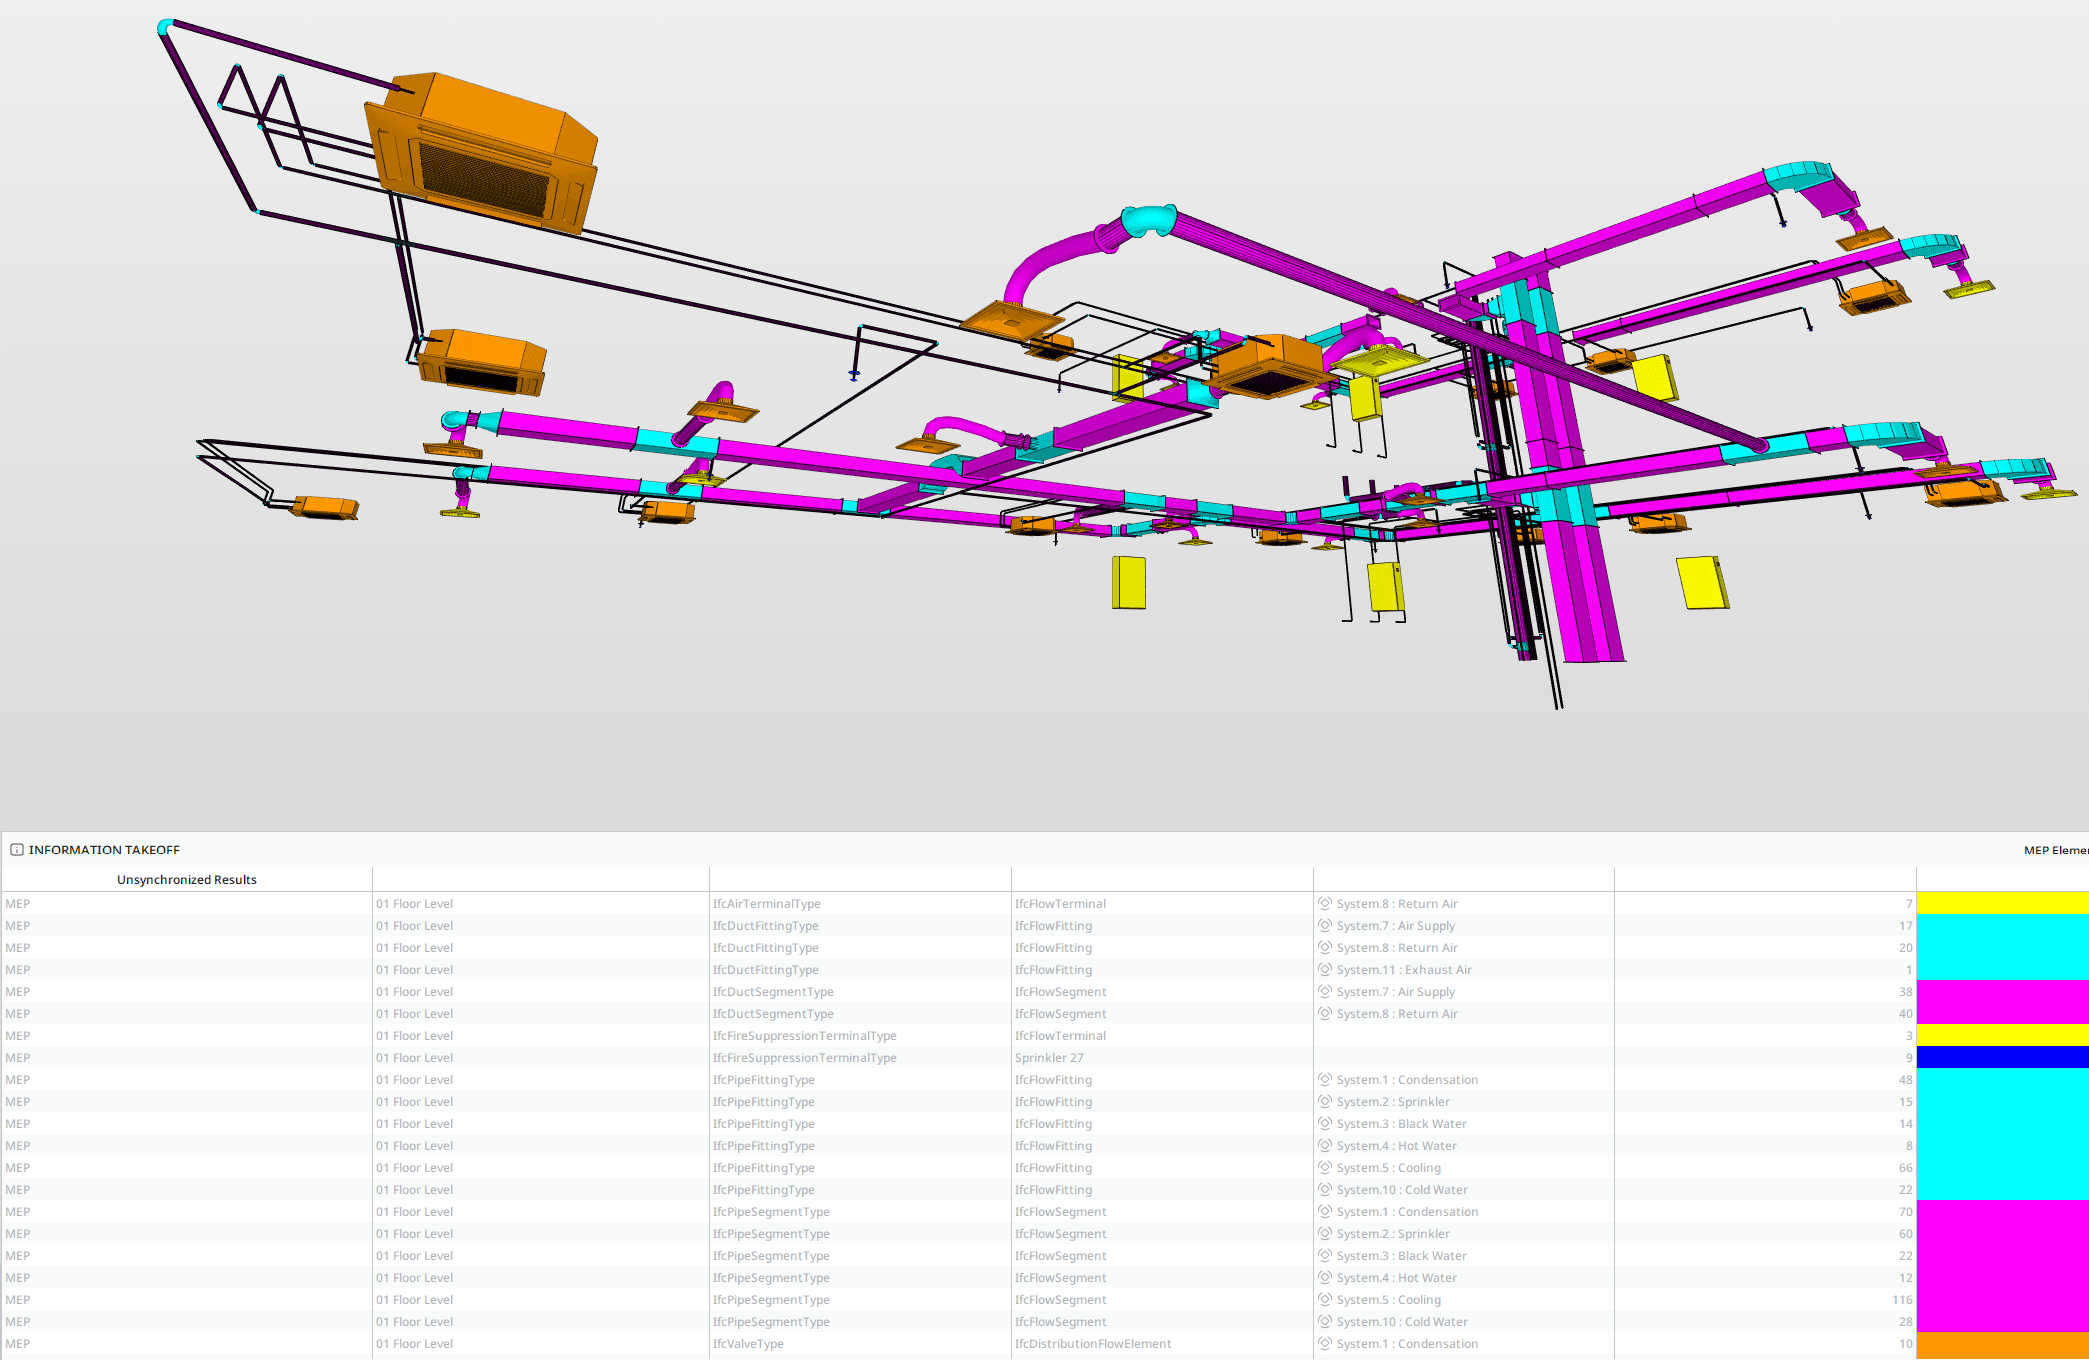Click the yellow swatch on IfcAirTerminalType row
The height and width of the screenshot is (1360, 2089).
click(2002, 903)
